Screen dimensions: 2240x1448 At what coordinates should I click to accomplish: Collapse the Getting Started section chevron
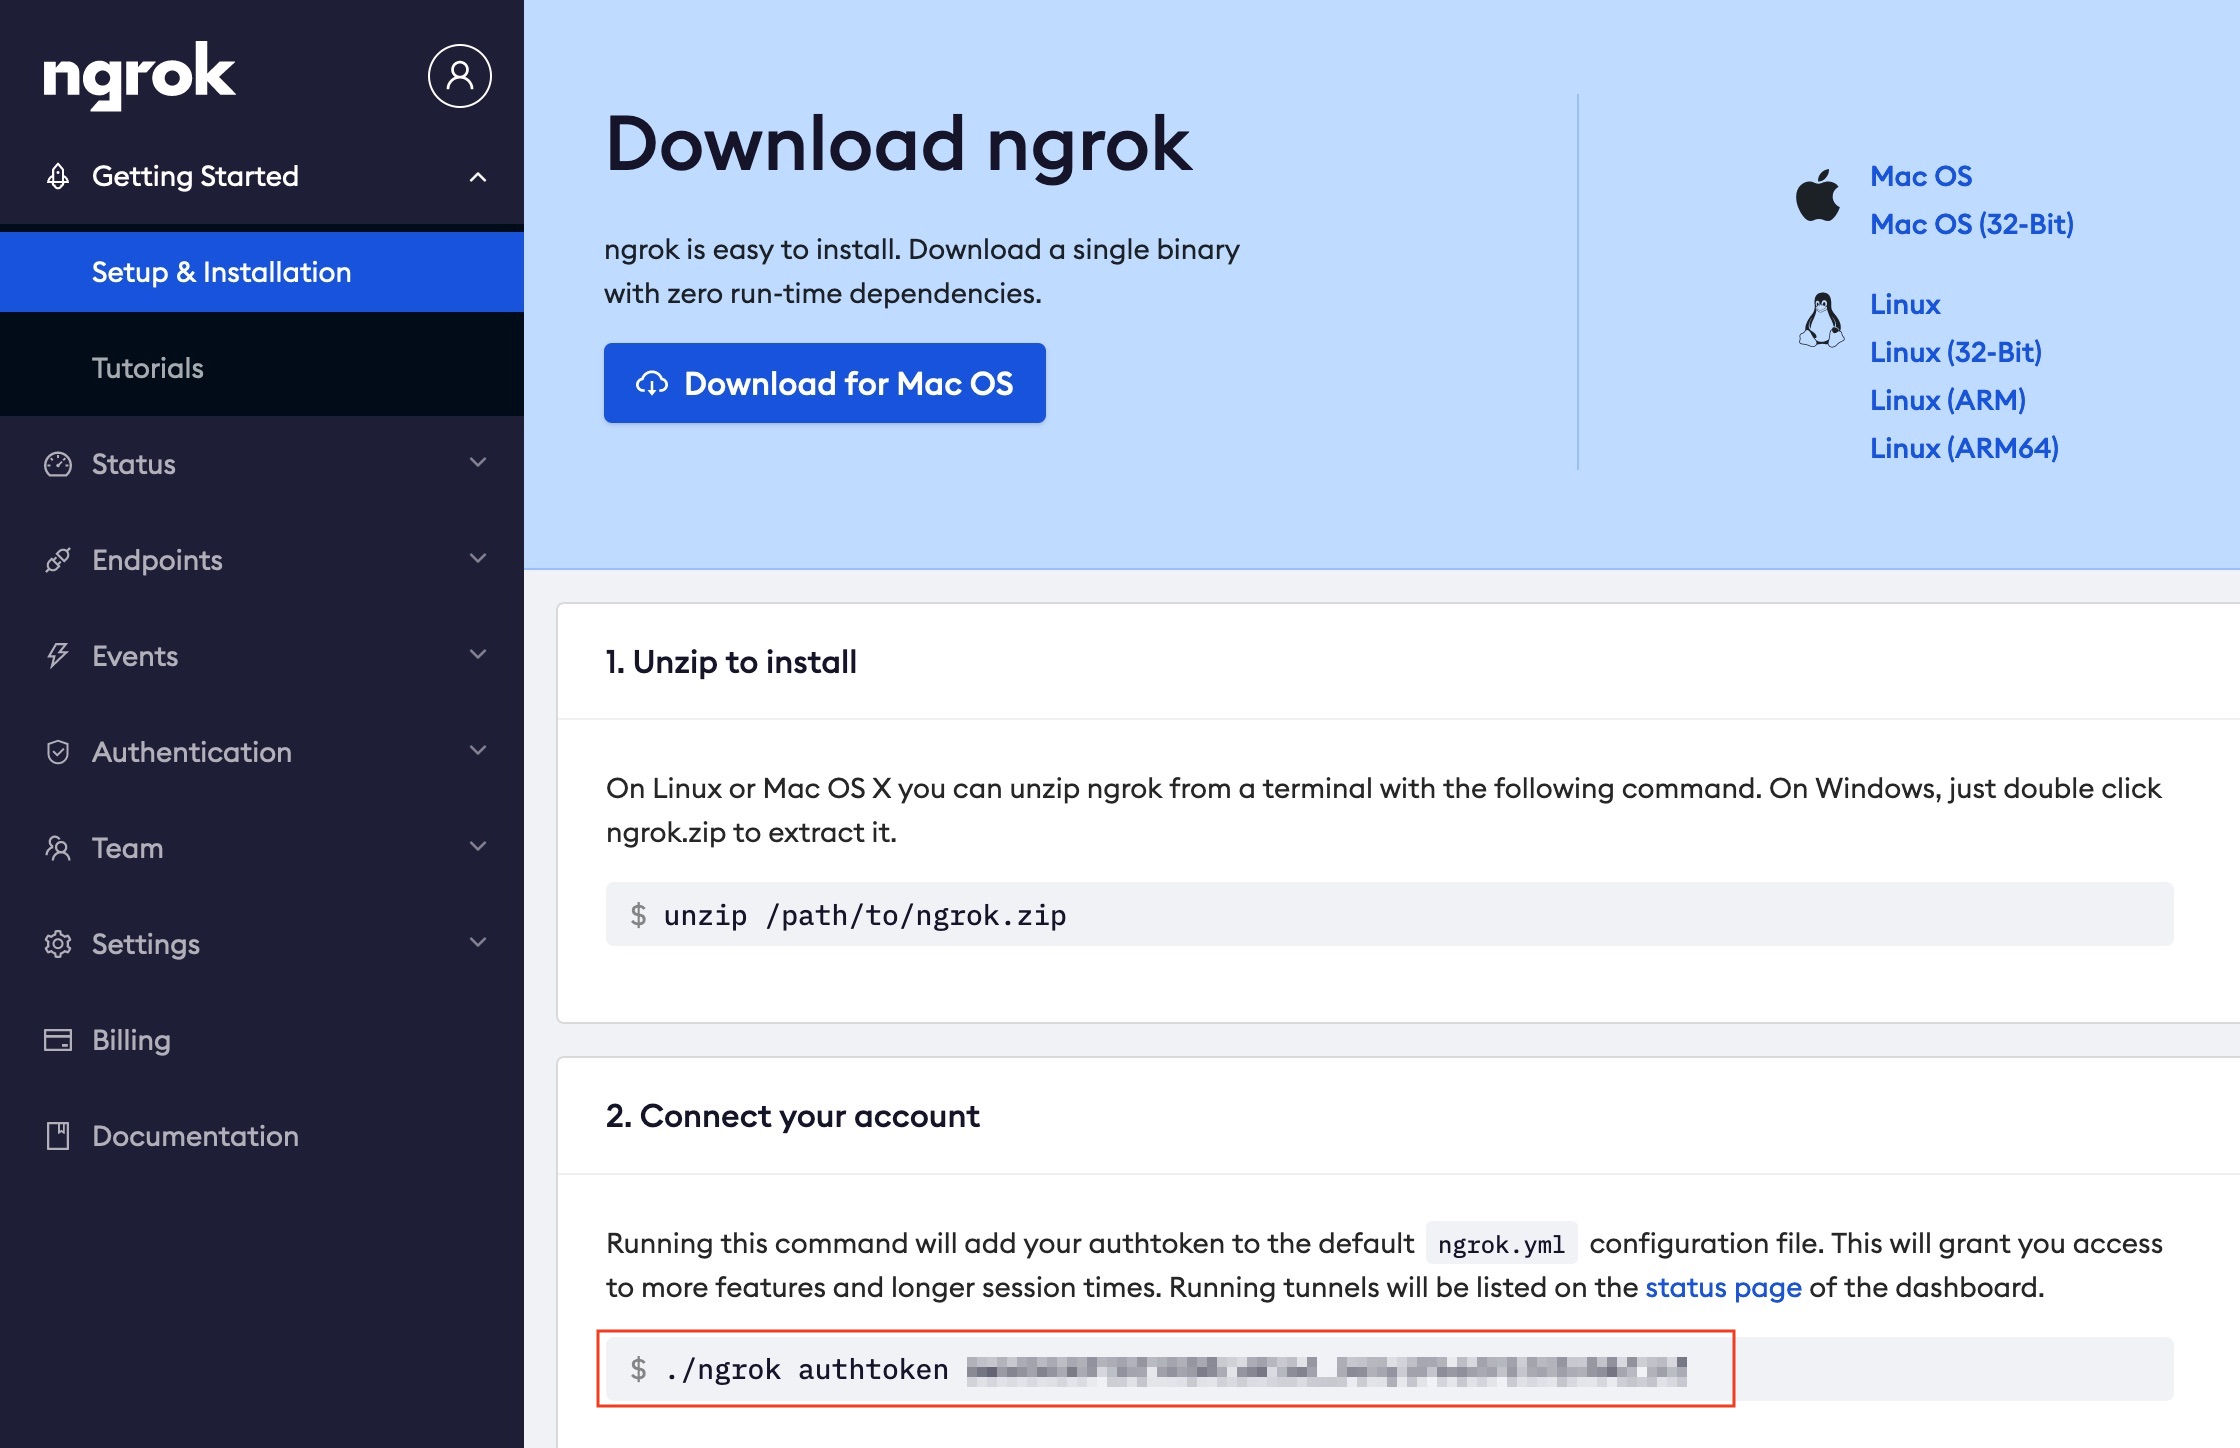478,177
